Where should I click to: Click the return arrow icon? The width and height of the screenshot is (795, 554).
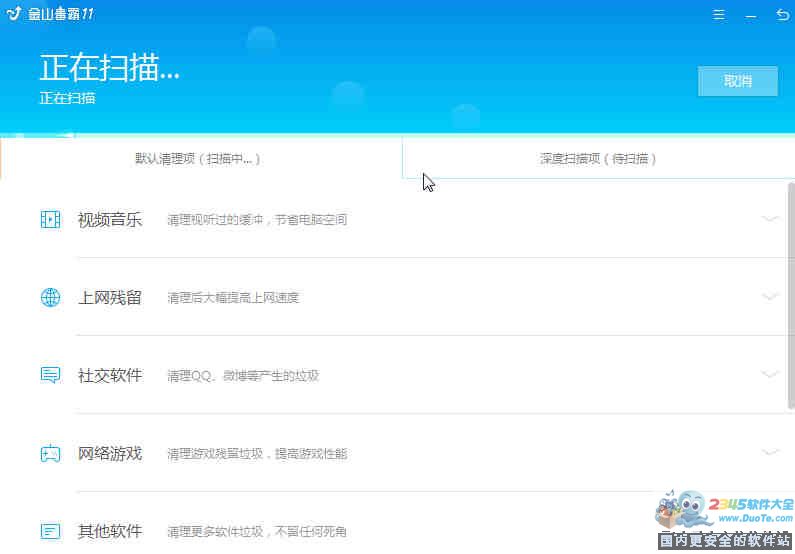[782, 15]
